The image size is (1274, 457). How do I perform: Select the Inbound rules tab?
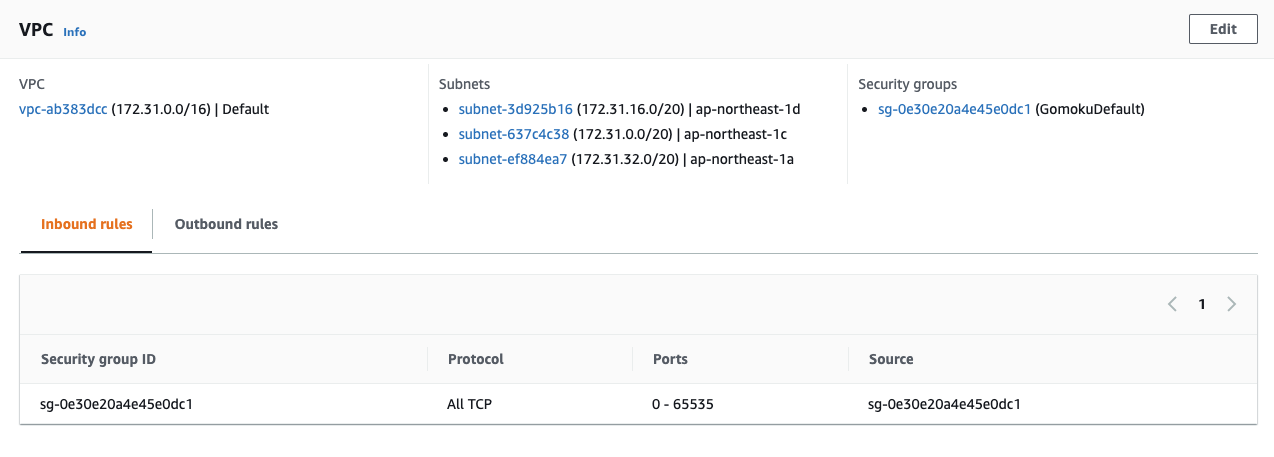pyautogui.click(x=86, y=224)
